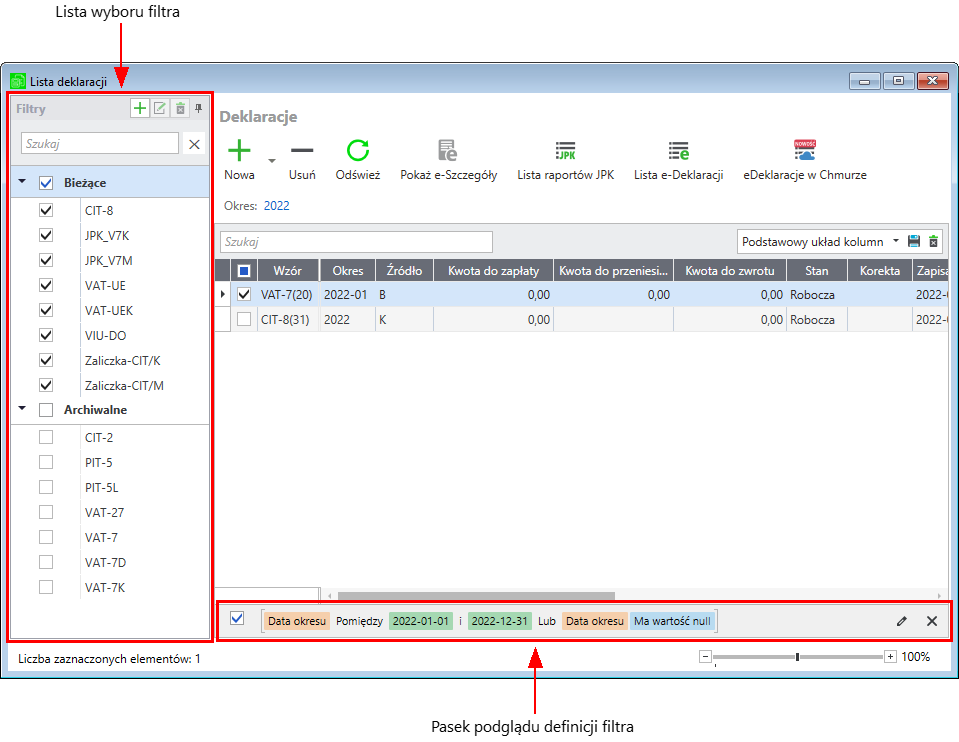Uncheck the JPK_V7K filter checkbox
Screen dimensions: 959x742
[x=45, y=235]
